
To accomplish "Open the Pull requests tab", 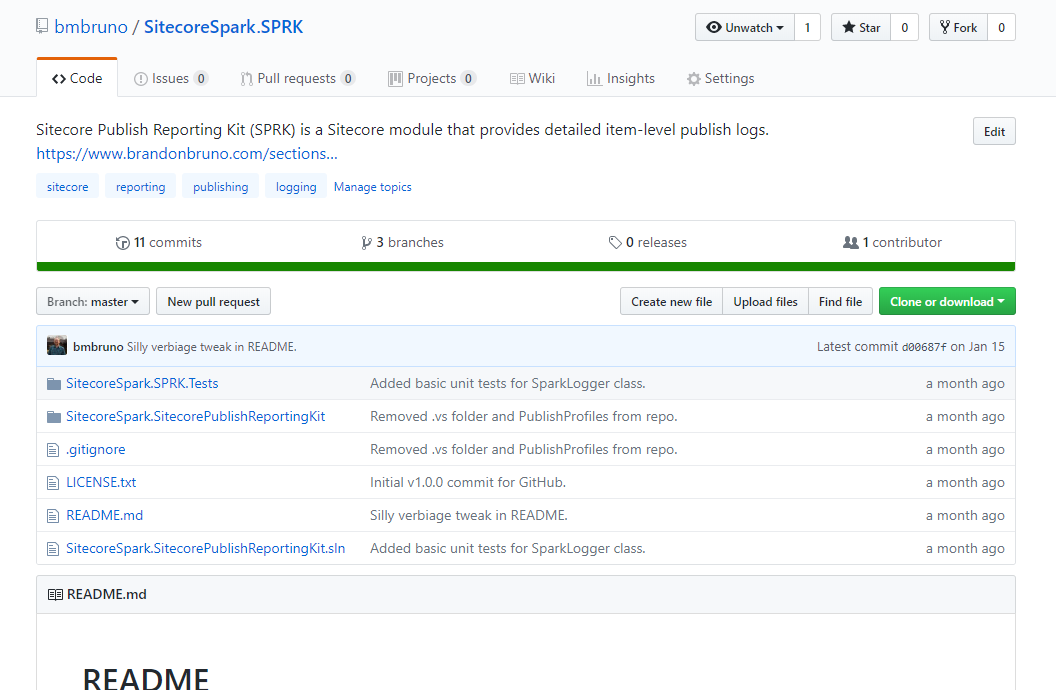I will pyautogui.click(x=298, y=79).
